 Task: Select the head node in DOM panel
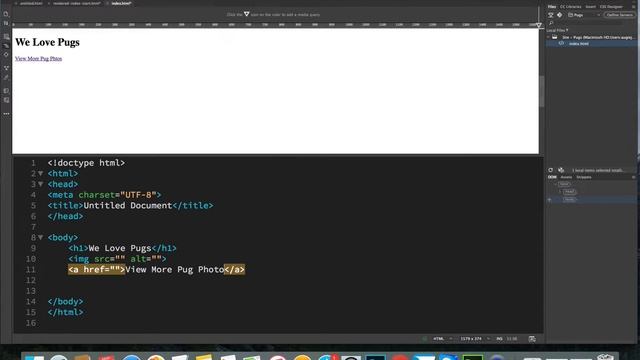[x=569, y=191]
